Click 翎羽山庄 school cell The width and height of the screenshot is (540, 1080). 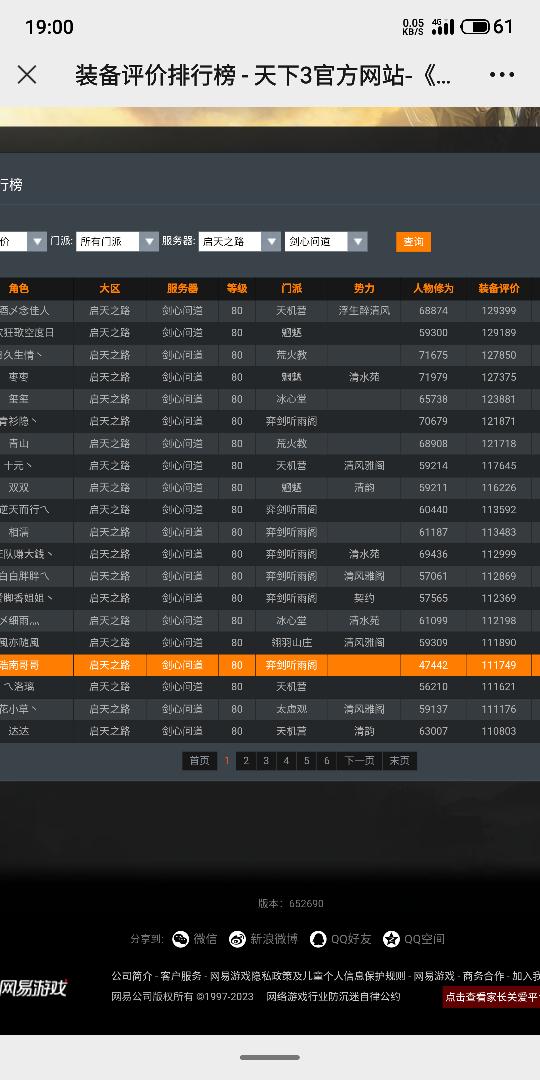point(291,643)
